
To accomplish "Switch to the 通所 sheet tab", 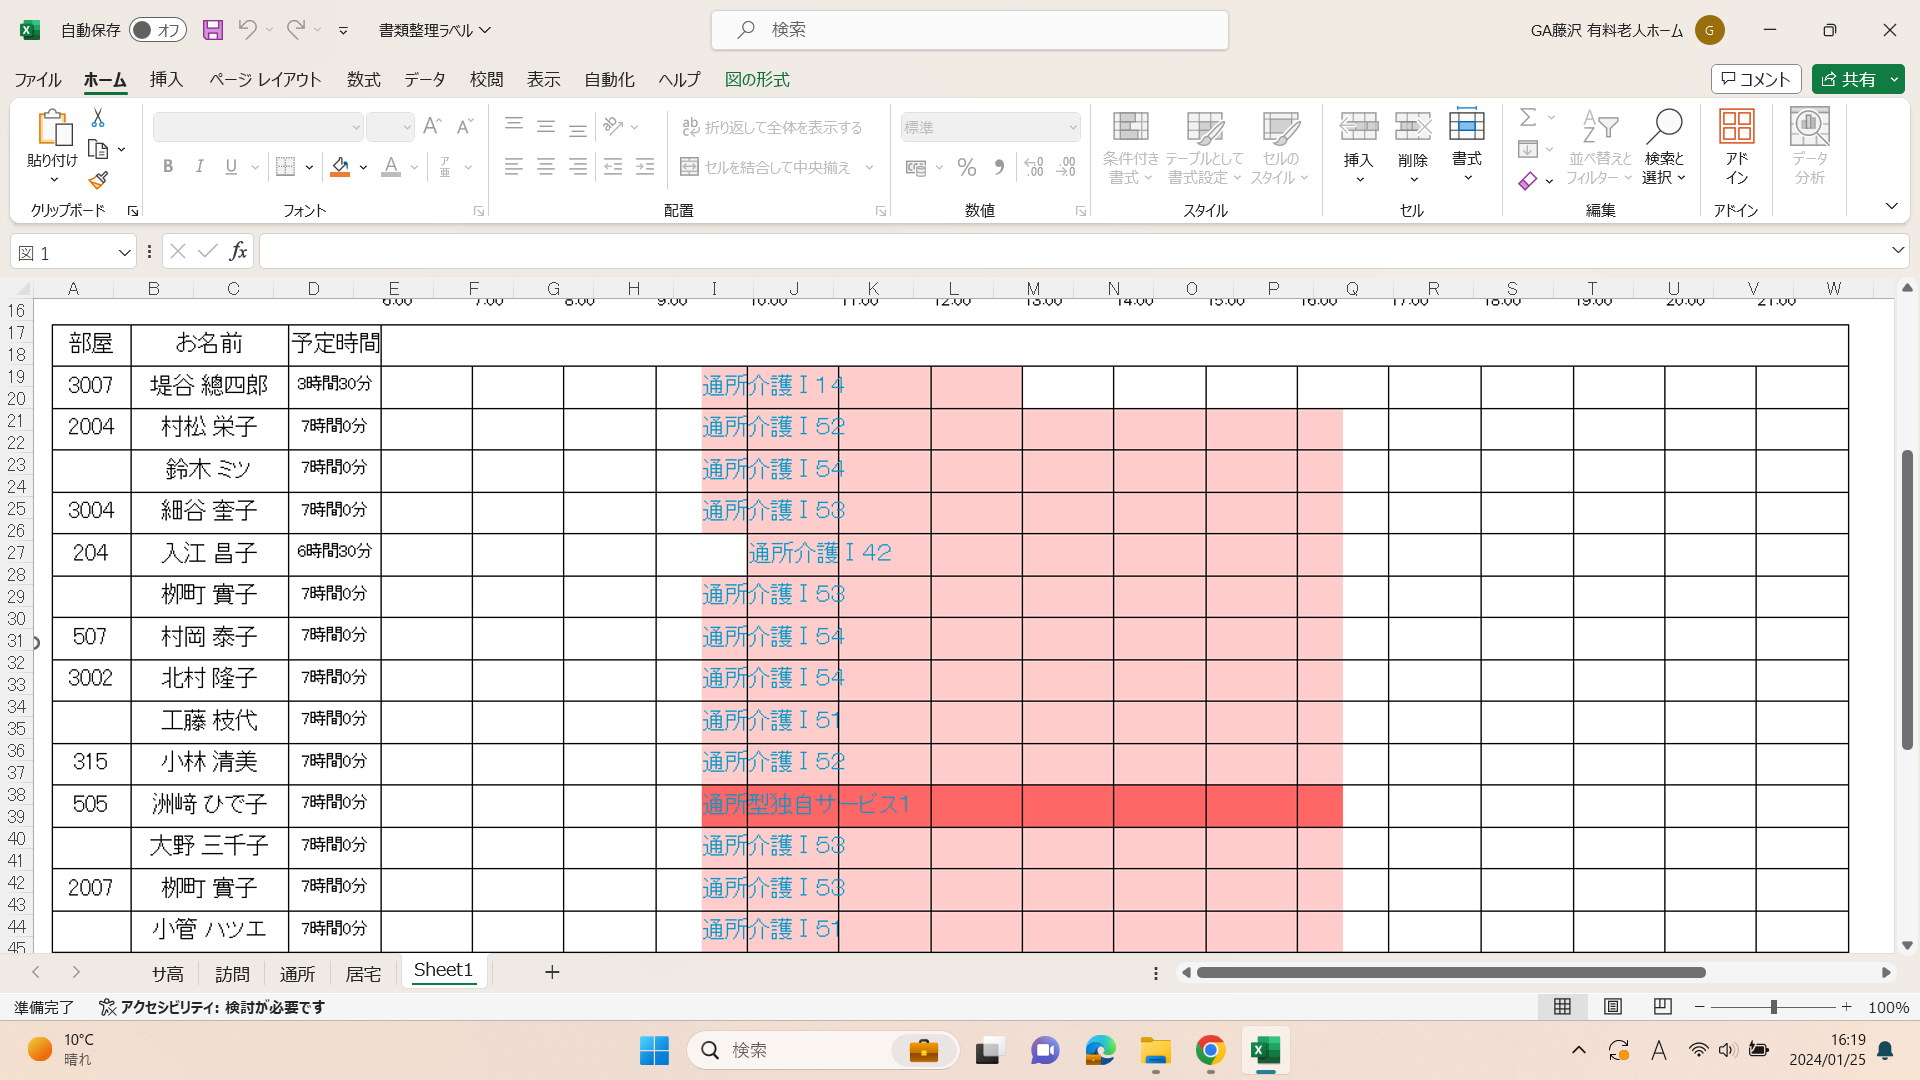I will click(x=297, y=973).
